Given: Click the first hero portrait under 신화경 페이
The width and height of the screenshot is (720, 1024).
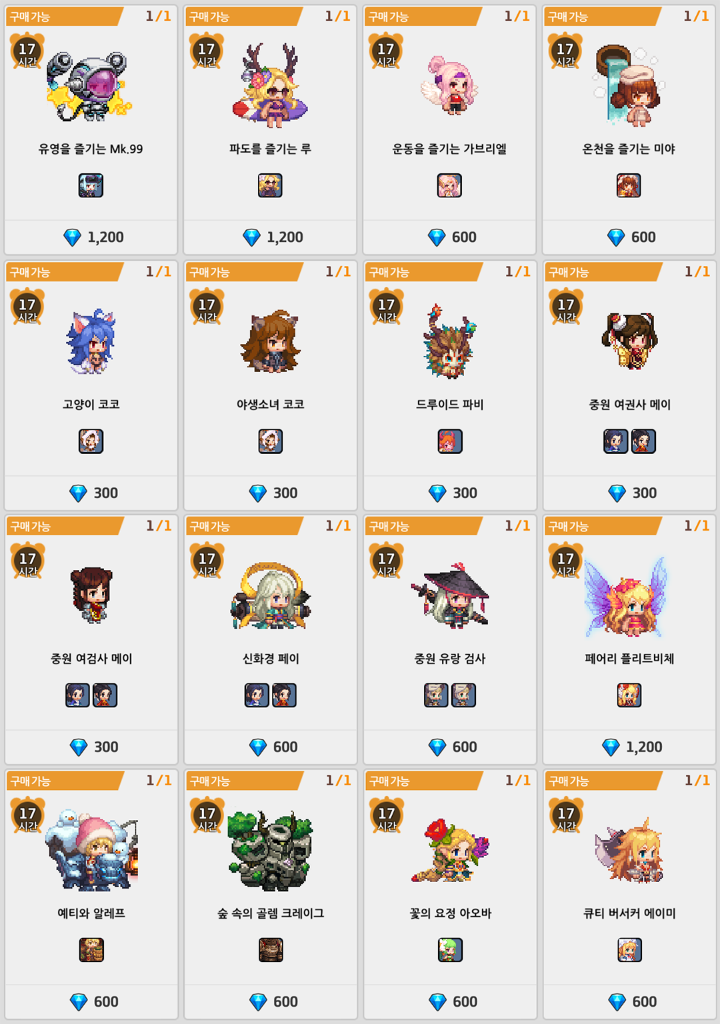Looking at the screenshot, I should pos(257,695).
